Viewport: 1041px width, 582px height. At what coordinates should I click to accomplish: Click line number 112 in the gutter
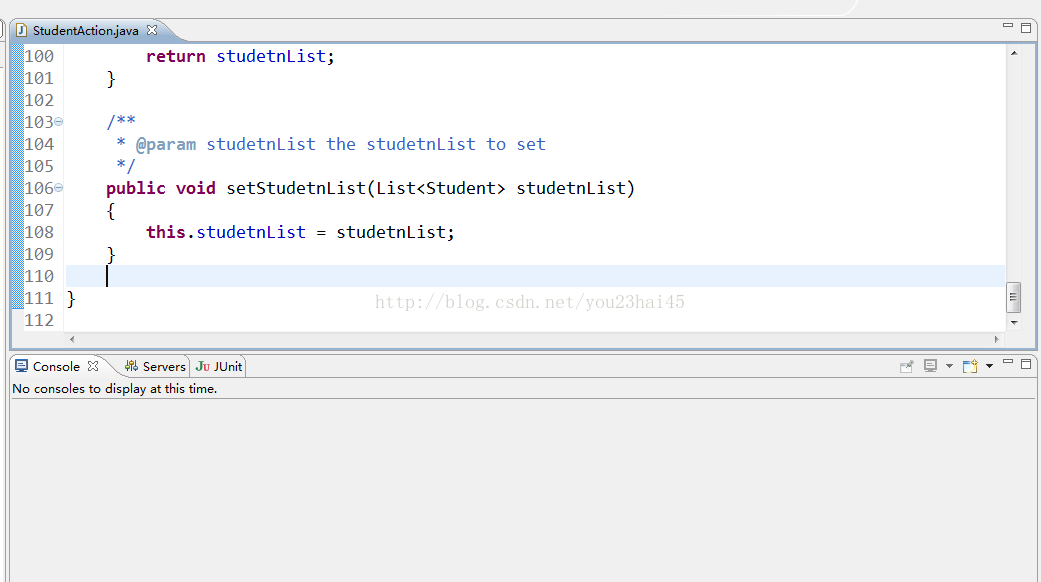[x=39, y=321]
